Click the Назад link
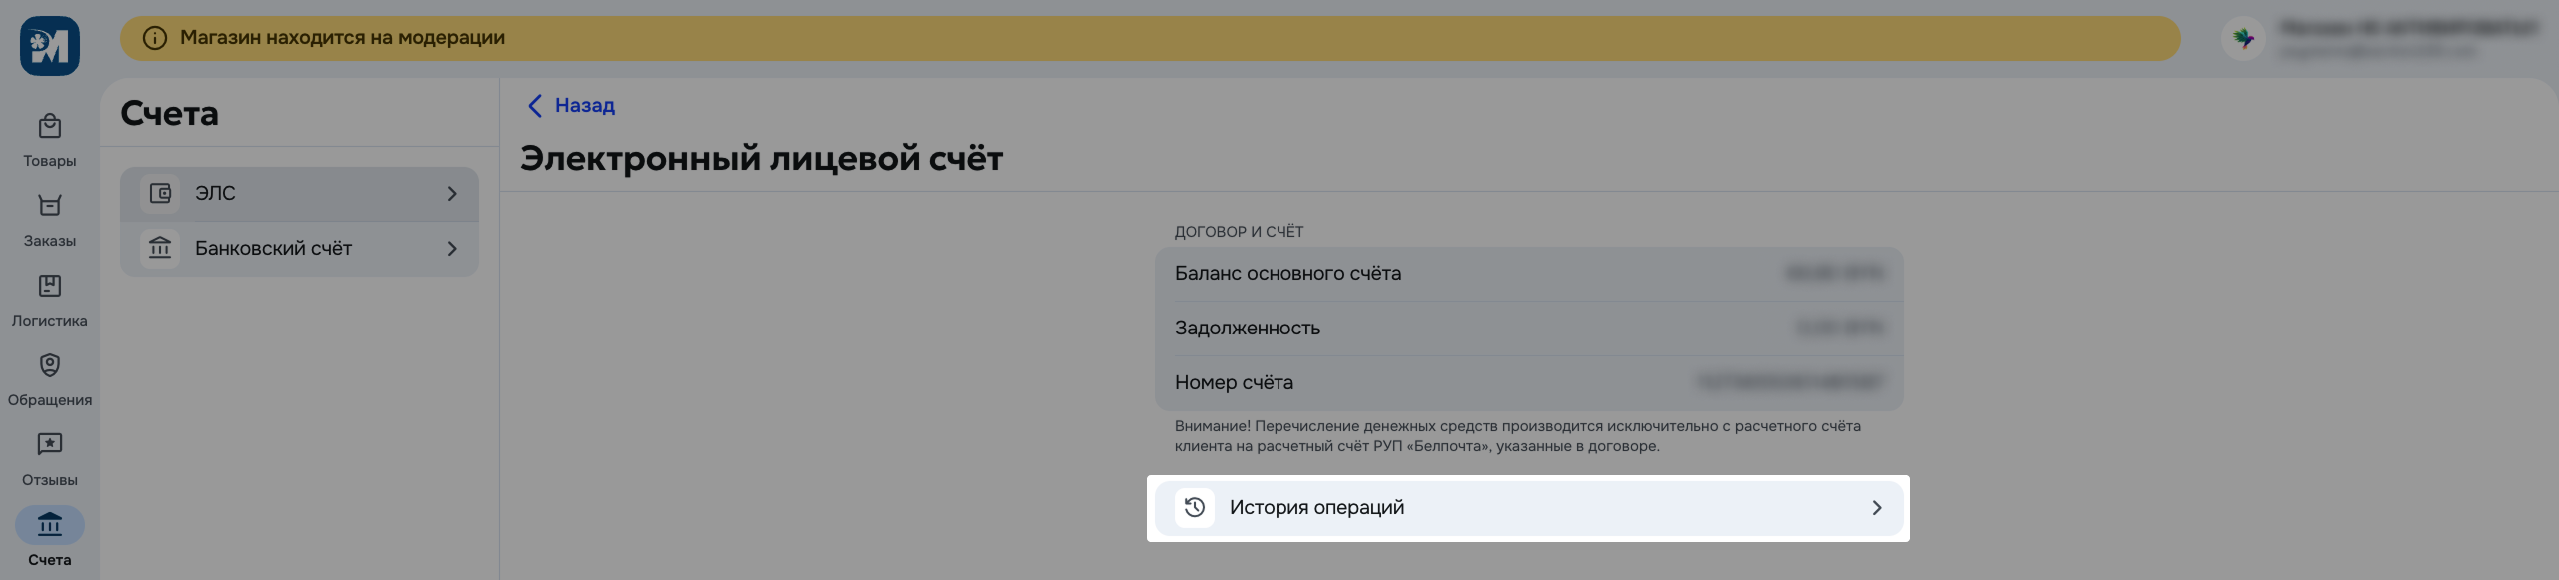The width and height of the screenshot is (2559, 580). coord(572,105)
